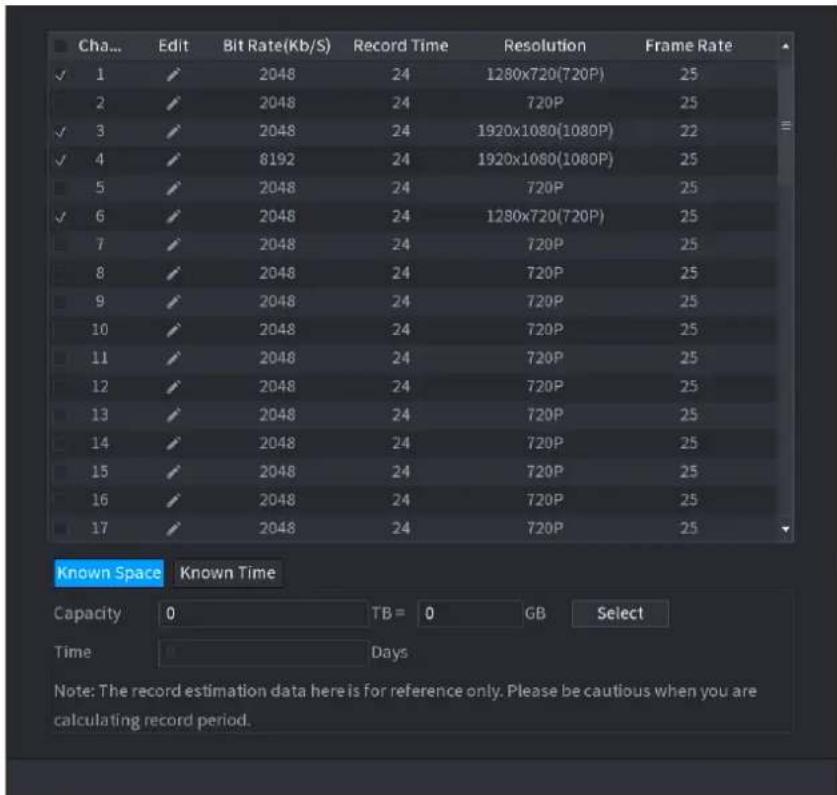Viewport: 837px width, 795px height.
Task: Click the table scrollbar thumb handle
Action: tap(785, 125)
